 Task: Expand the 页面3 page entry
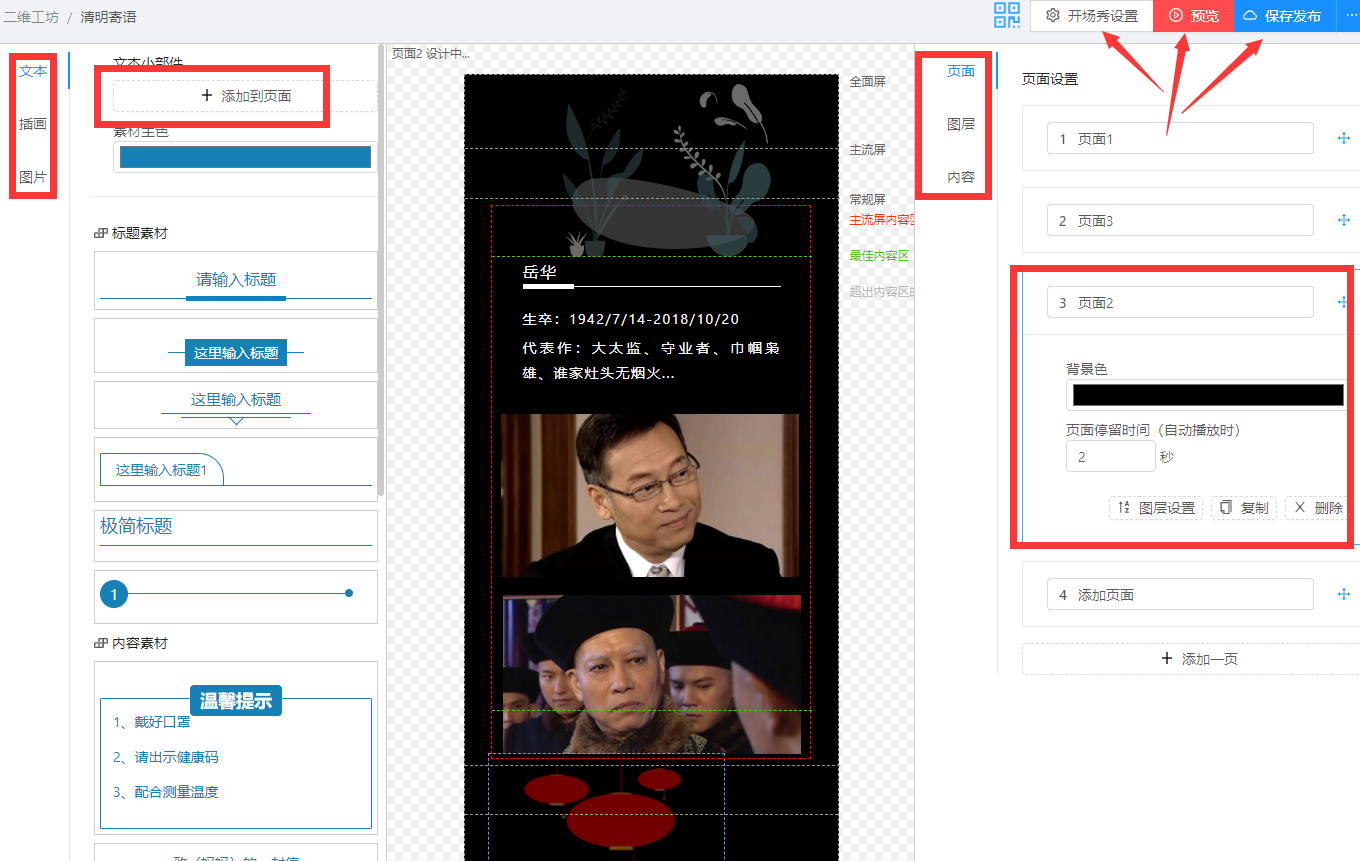(1180, 221)
